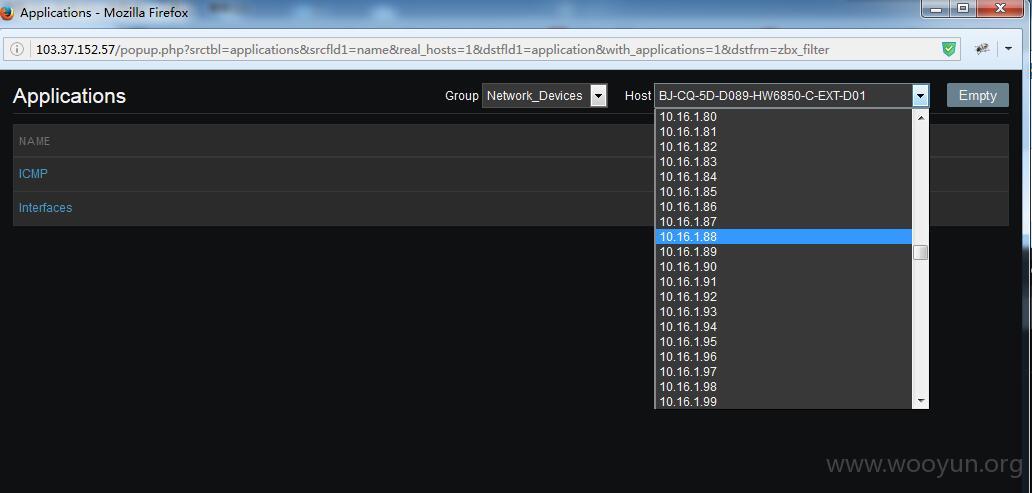The height and width of the screenshot is (493, 1032).
Task: Click the Firefox logo in title bar
Action: coord(7,13)
